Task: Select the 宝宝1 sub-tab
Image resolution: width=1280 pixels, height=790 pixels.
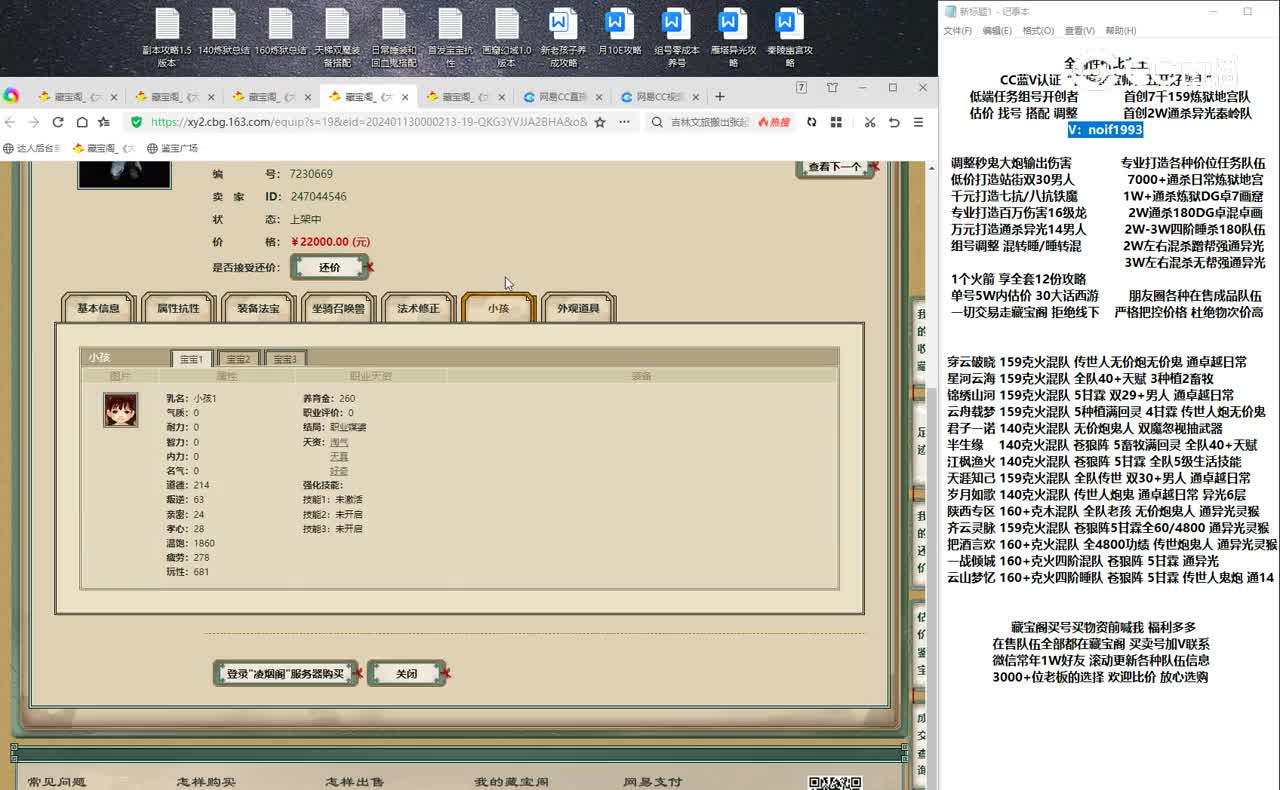Action: [x=191, y=359]
